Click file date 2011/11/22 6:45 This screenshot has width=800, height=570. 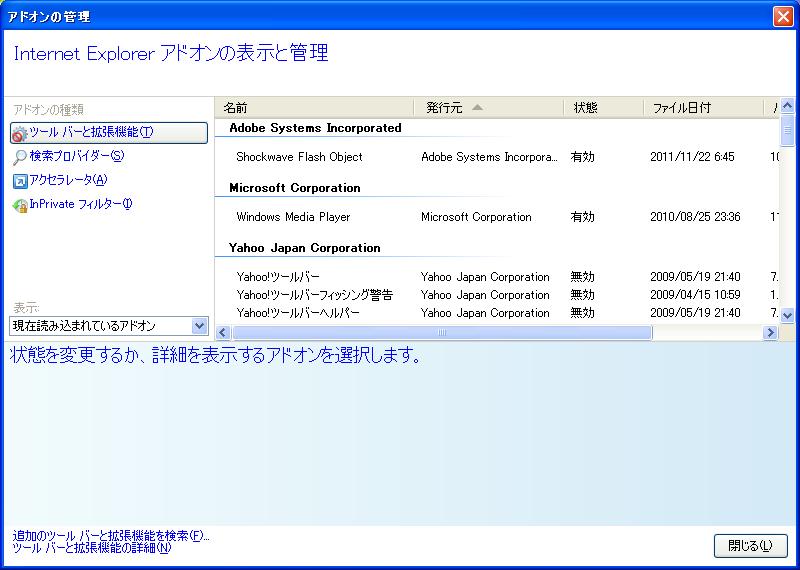[x=692, y=157]
